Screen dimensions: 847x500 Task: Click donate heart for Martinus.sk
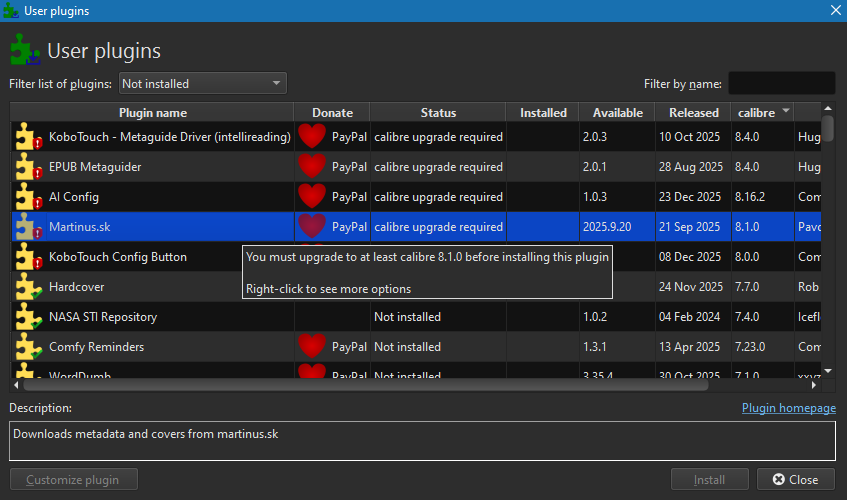tap(312, 226)
